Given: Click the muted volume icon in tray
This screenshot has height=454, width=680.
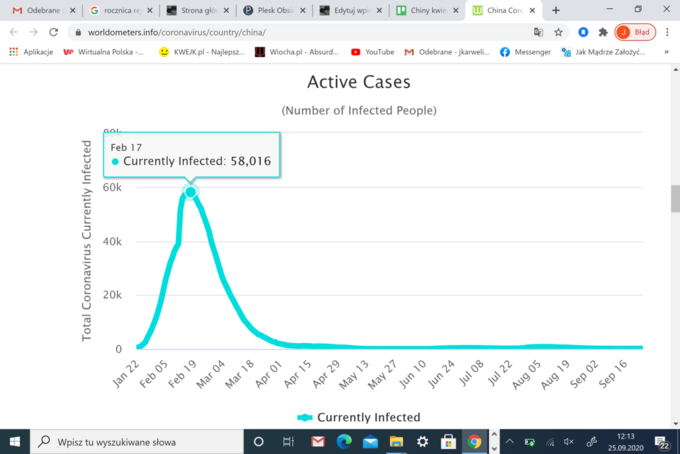Looking at the screenshot, I should 569,441.
